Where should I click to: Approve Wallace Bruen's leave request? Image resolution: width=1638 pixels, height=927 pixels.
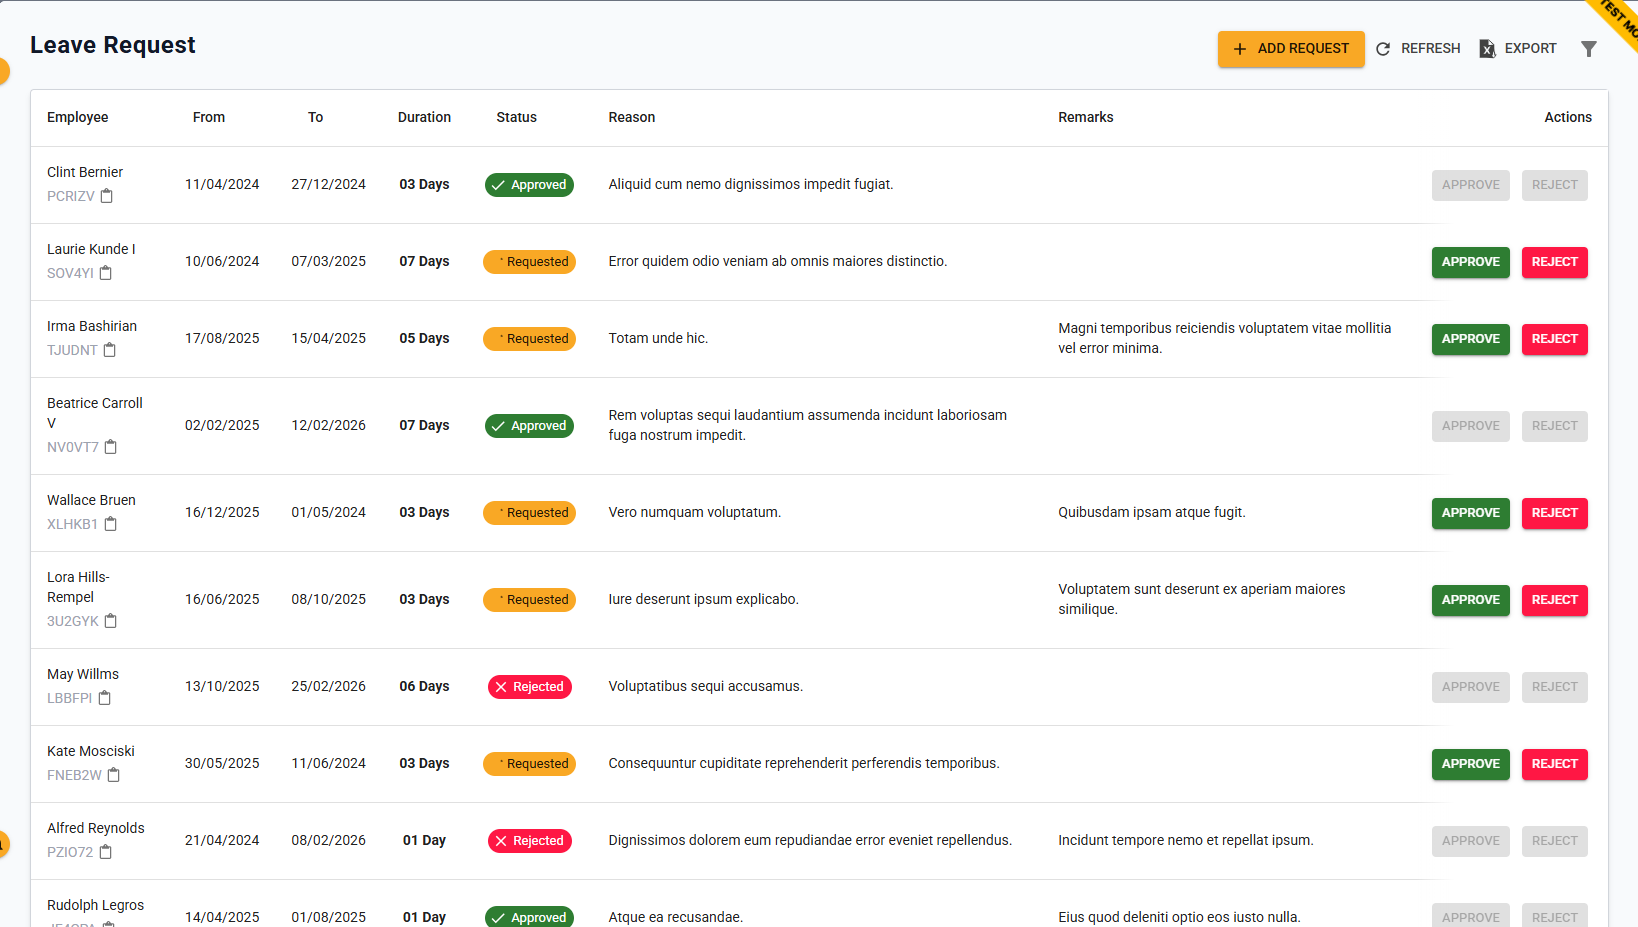pos(1470,513)
